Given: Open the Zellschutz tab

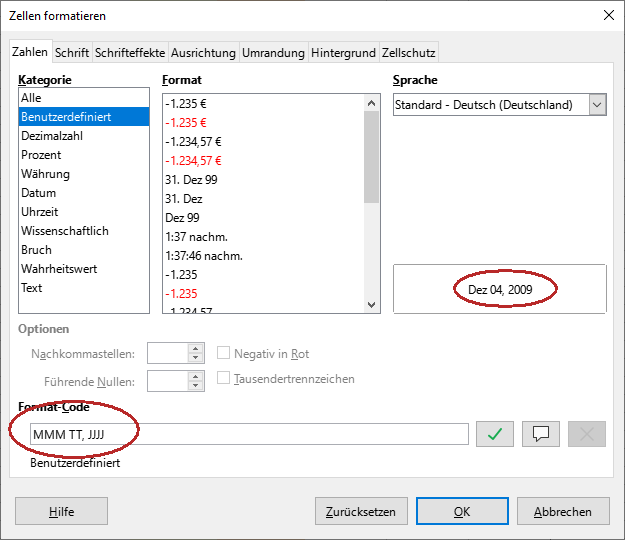Looking at the screenshot, I should (409, 53).
